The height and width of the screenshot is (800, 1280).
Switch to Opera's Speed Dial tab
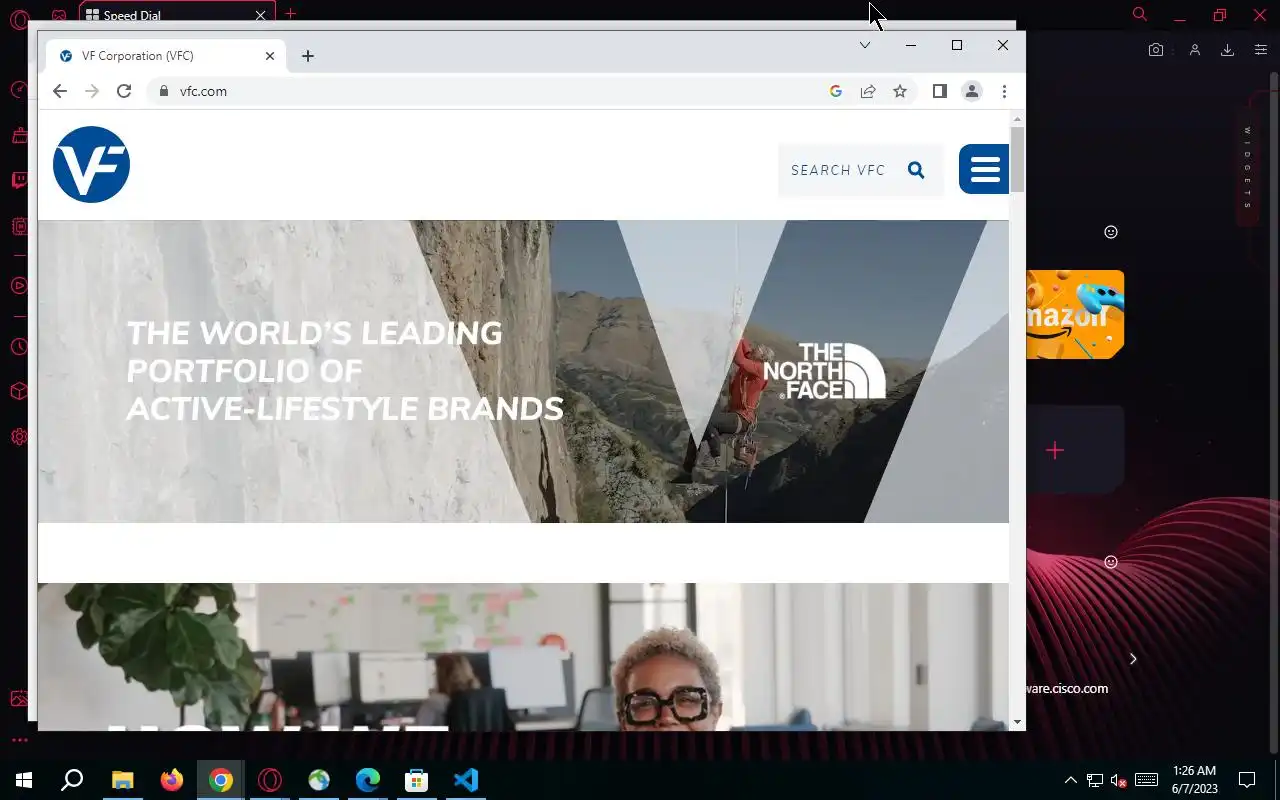(x=175, y=15)
